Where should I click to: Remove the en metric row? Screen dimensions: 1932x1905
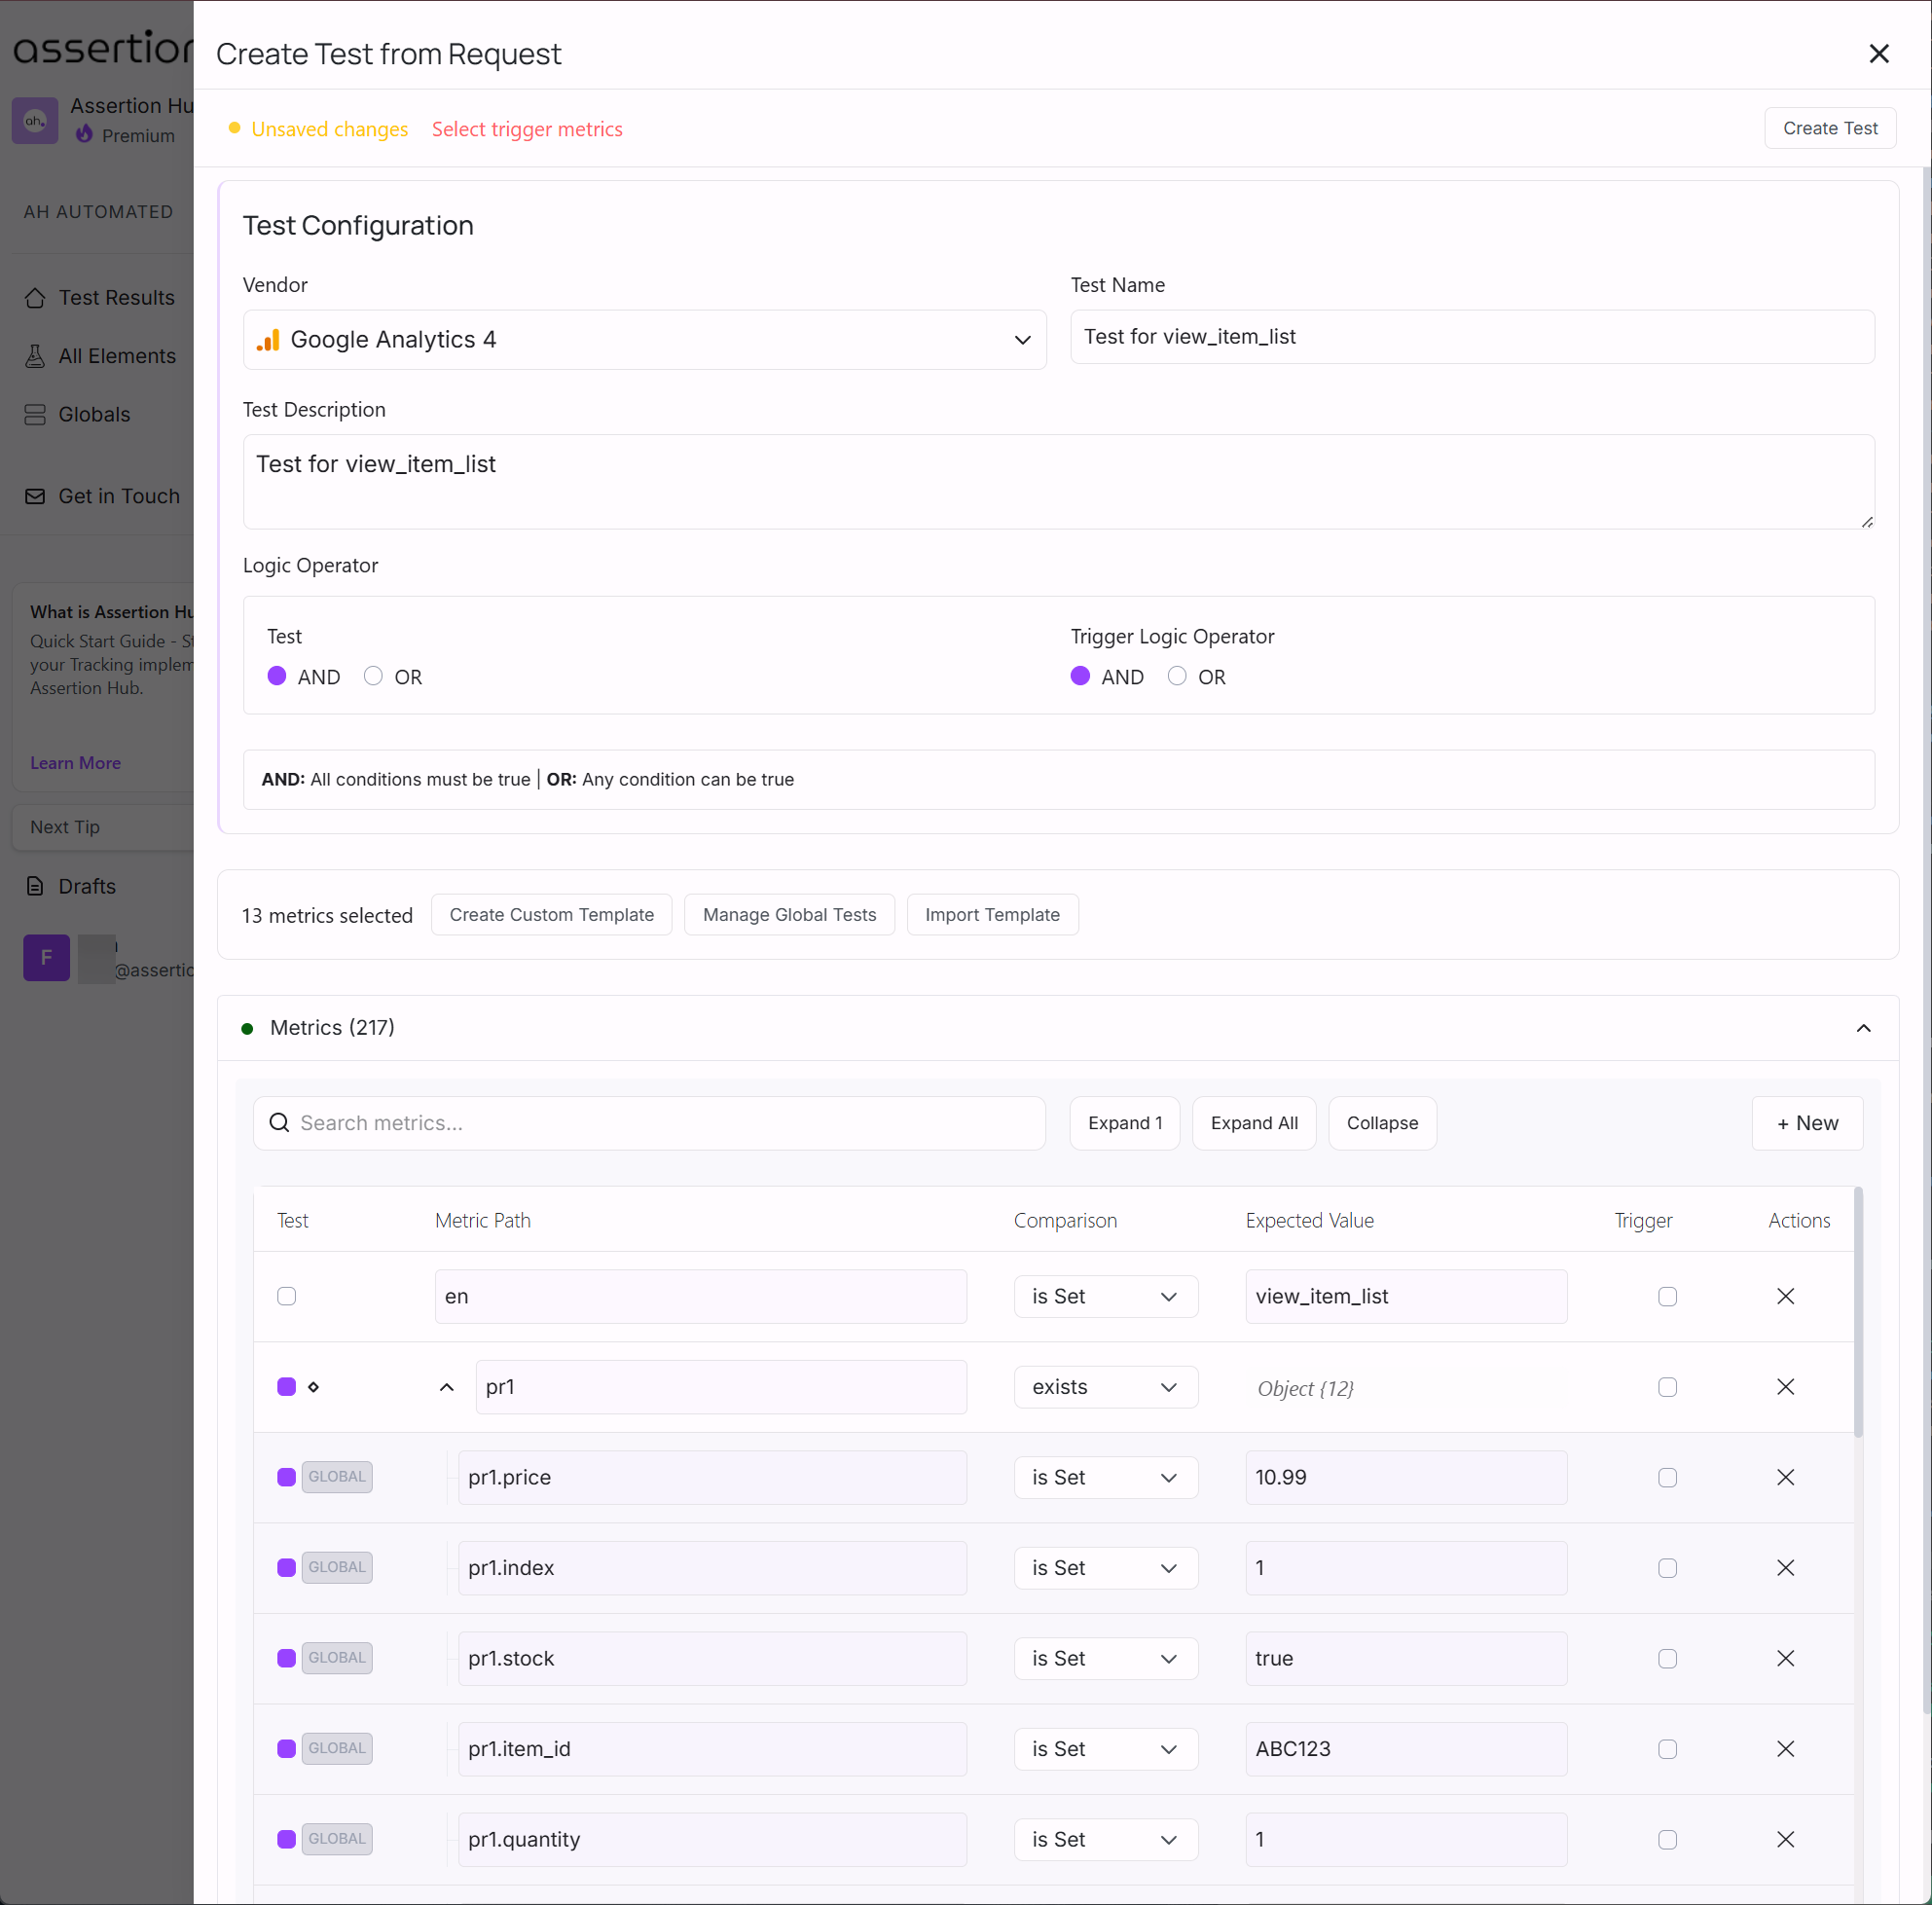(1786, 1296)
